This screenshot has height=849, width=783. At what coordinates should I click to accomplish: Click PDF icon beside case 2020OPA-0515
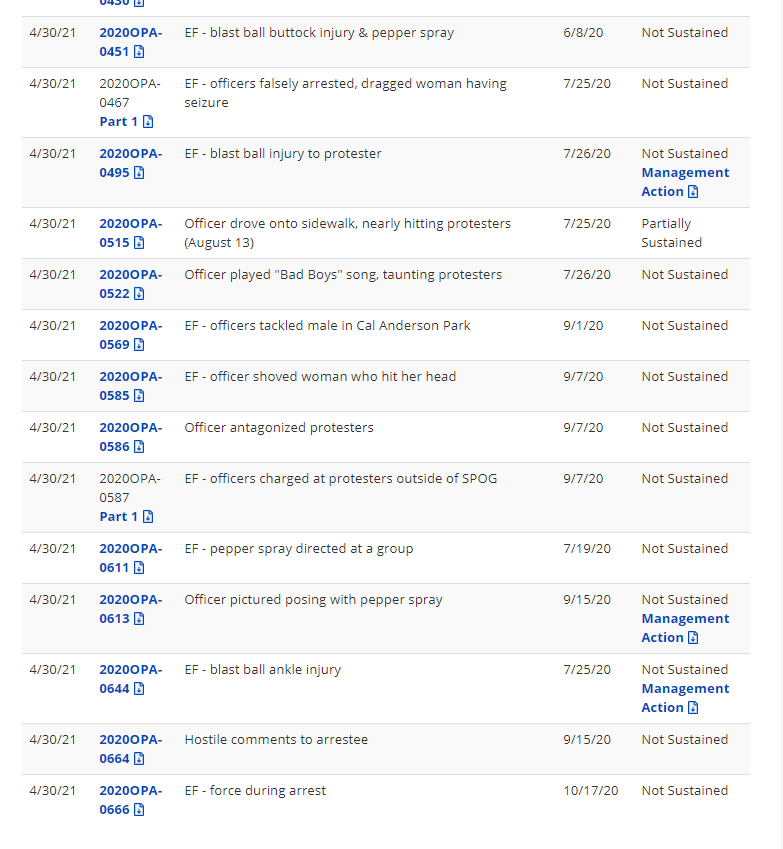139,243
